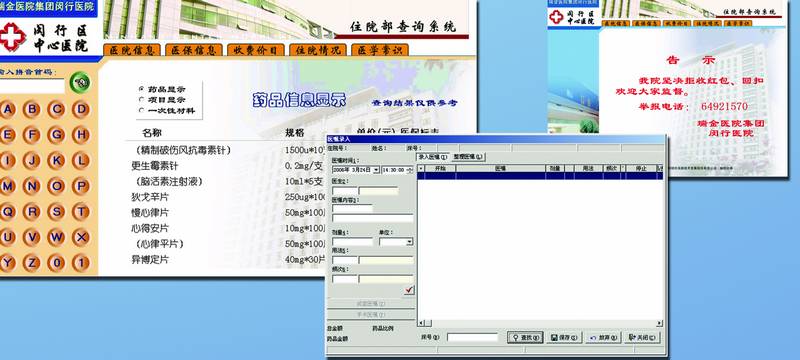
Task: Switch to the 住院情况 tab
Action: click(318, 50)
